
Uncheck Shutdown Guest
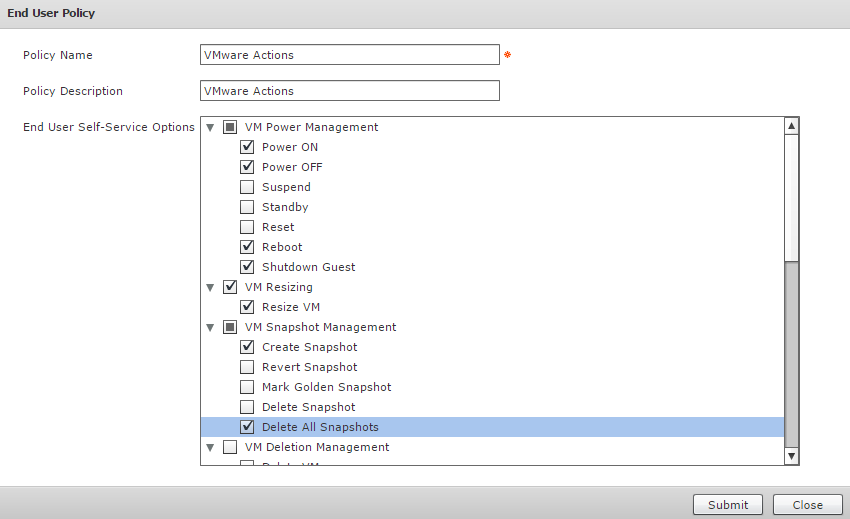[x=247, y=267]
